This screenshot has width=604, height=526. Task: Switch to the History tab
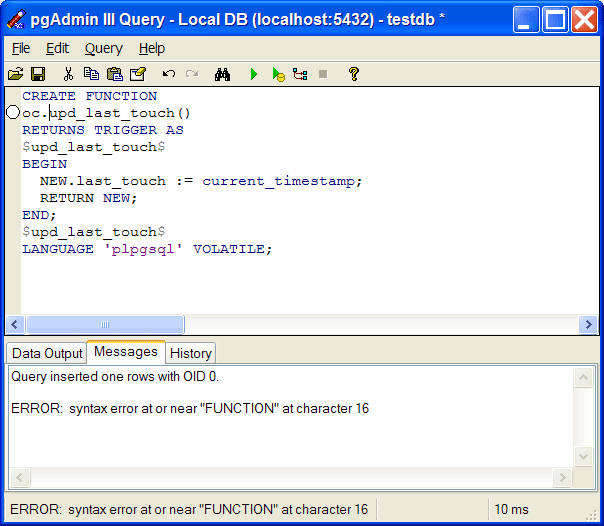190,353
